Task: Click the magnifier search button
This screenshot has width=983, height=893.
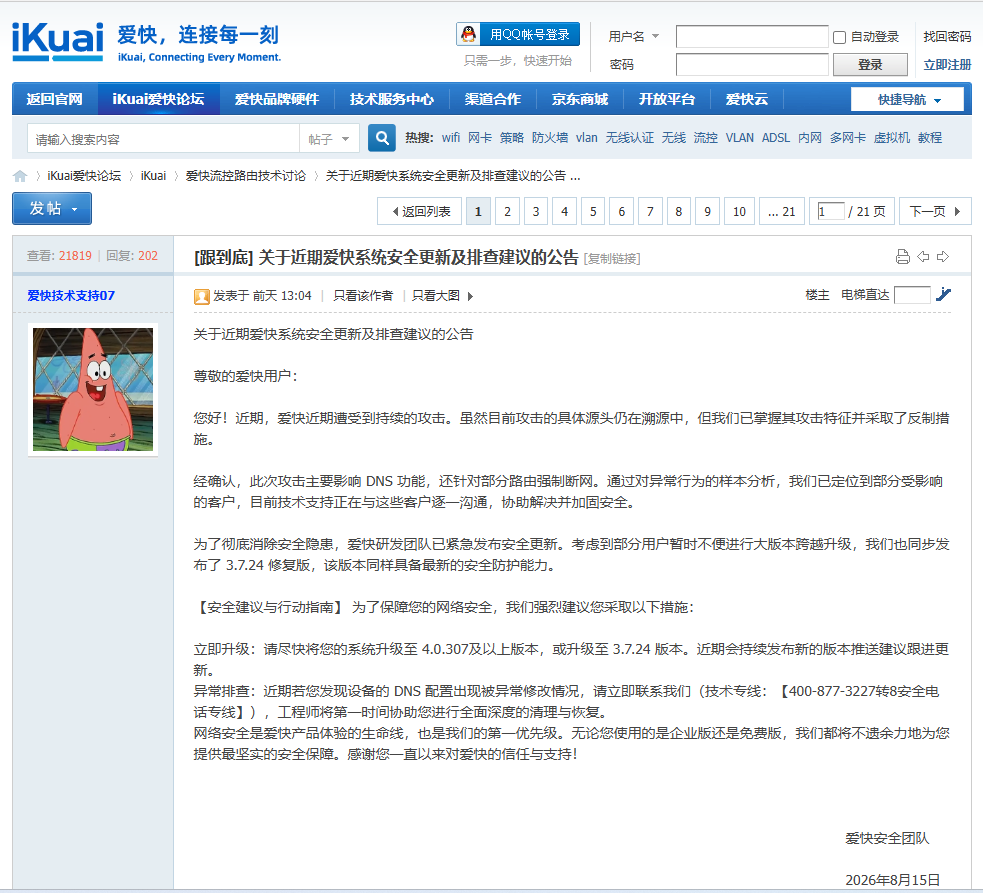Action: click(x=382, y=138)
